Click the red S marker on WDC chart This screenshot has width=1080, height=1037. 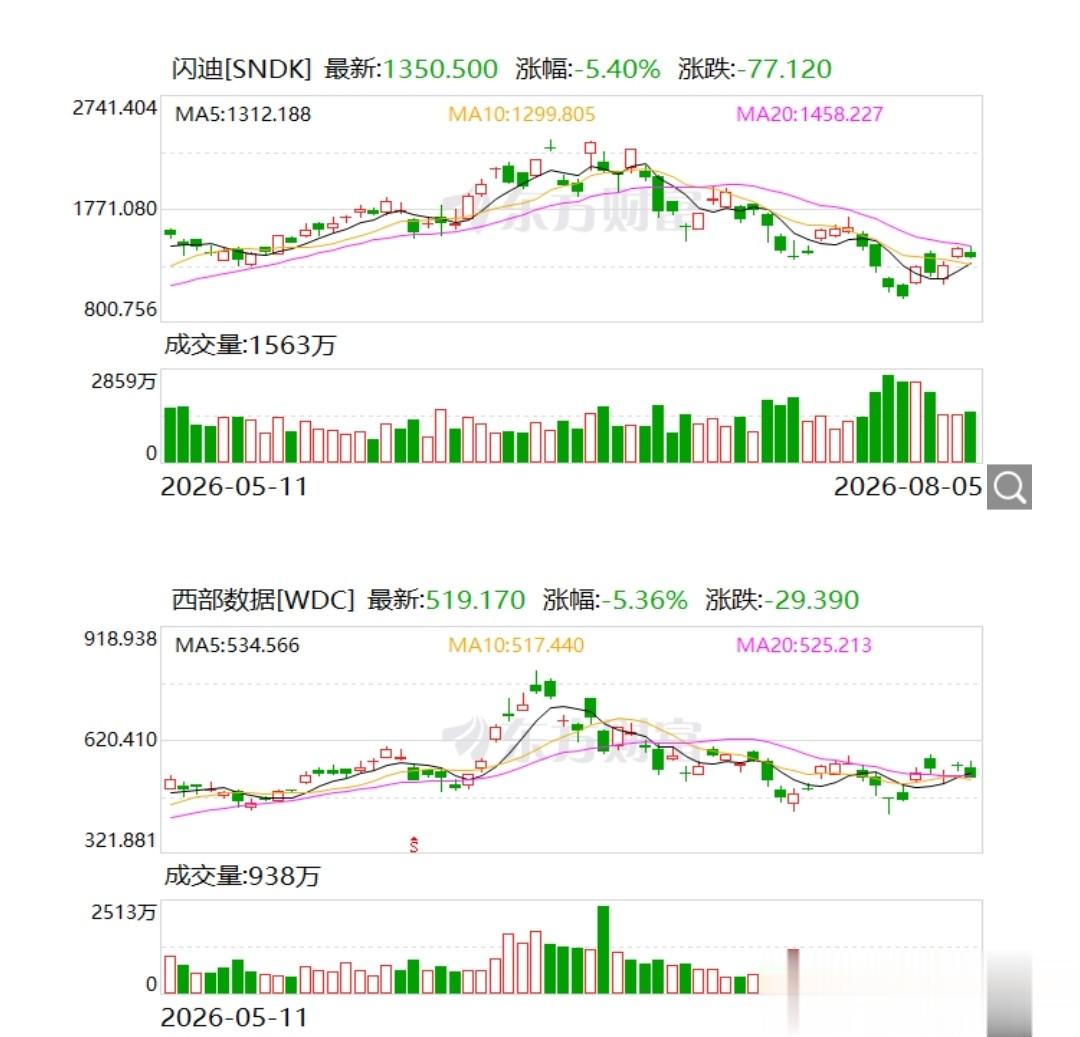tap(413, 844)
